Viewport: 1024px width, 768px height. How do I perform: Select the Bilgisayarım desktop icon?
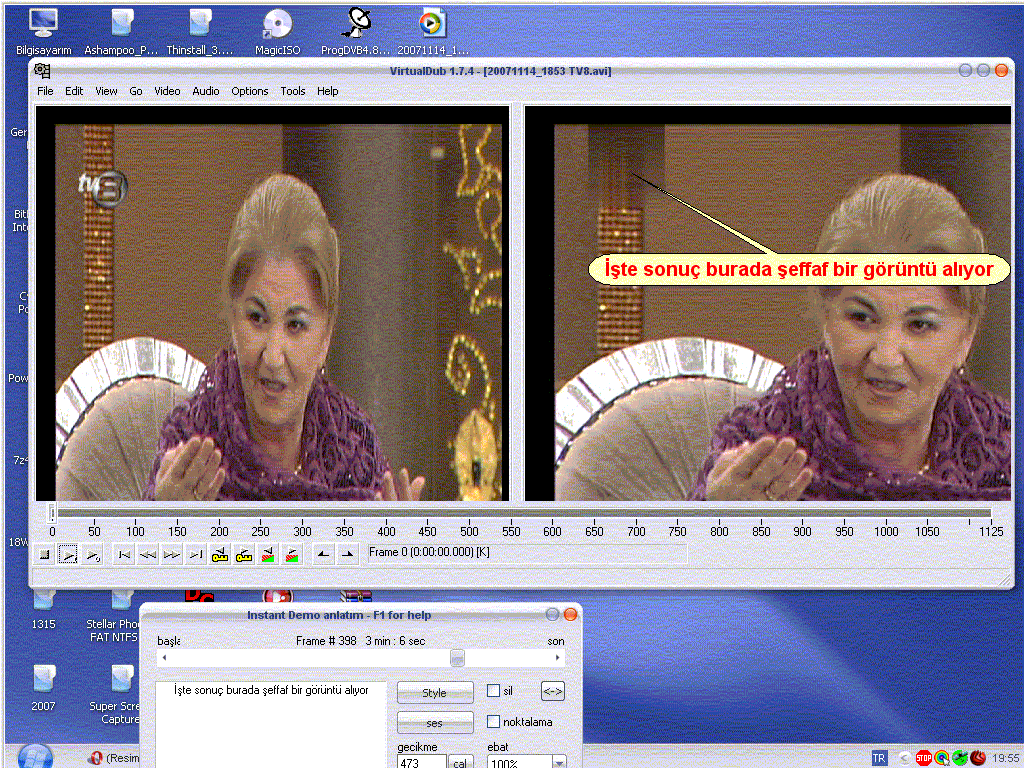point(43,31)
